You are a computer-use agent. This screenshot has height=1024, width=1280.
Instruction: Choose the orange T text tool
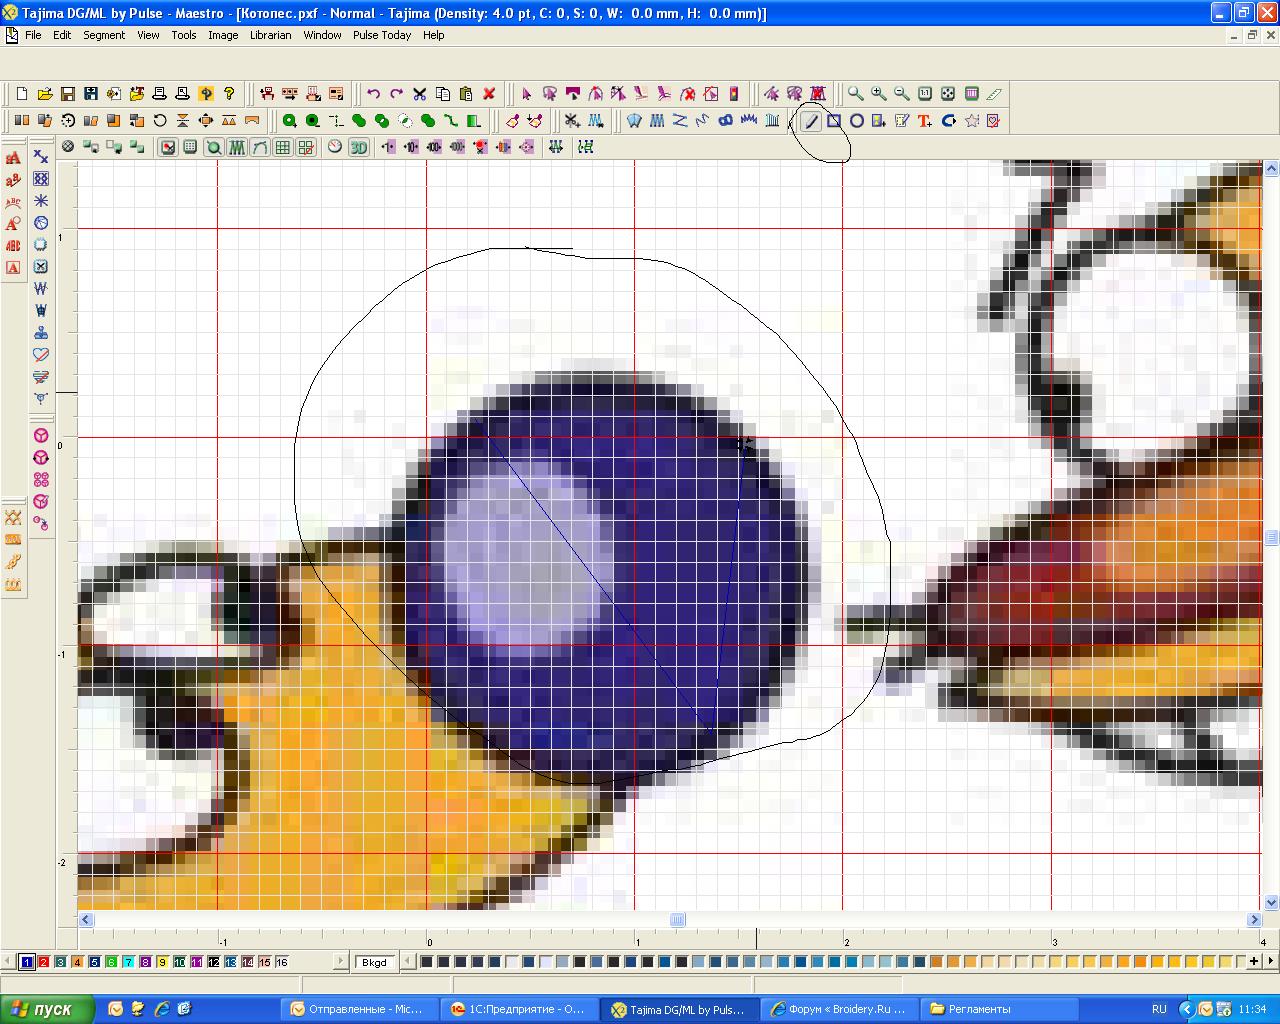click(925, 121)
